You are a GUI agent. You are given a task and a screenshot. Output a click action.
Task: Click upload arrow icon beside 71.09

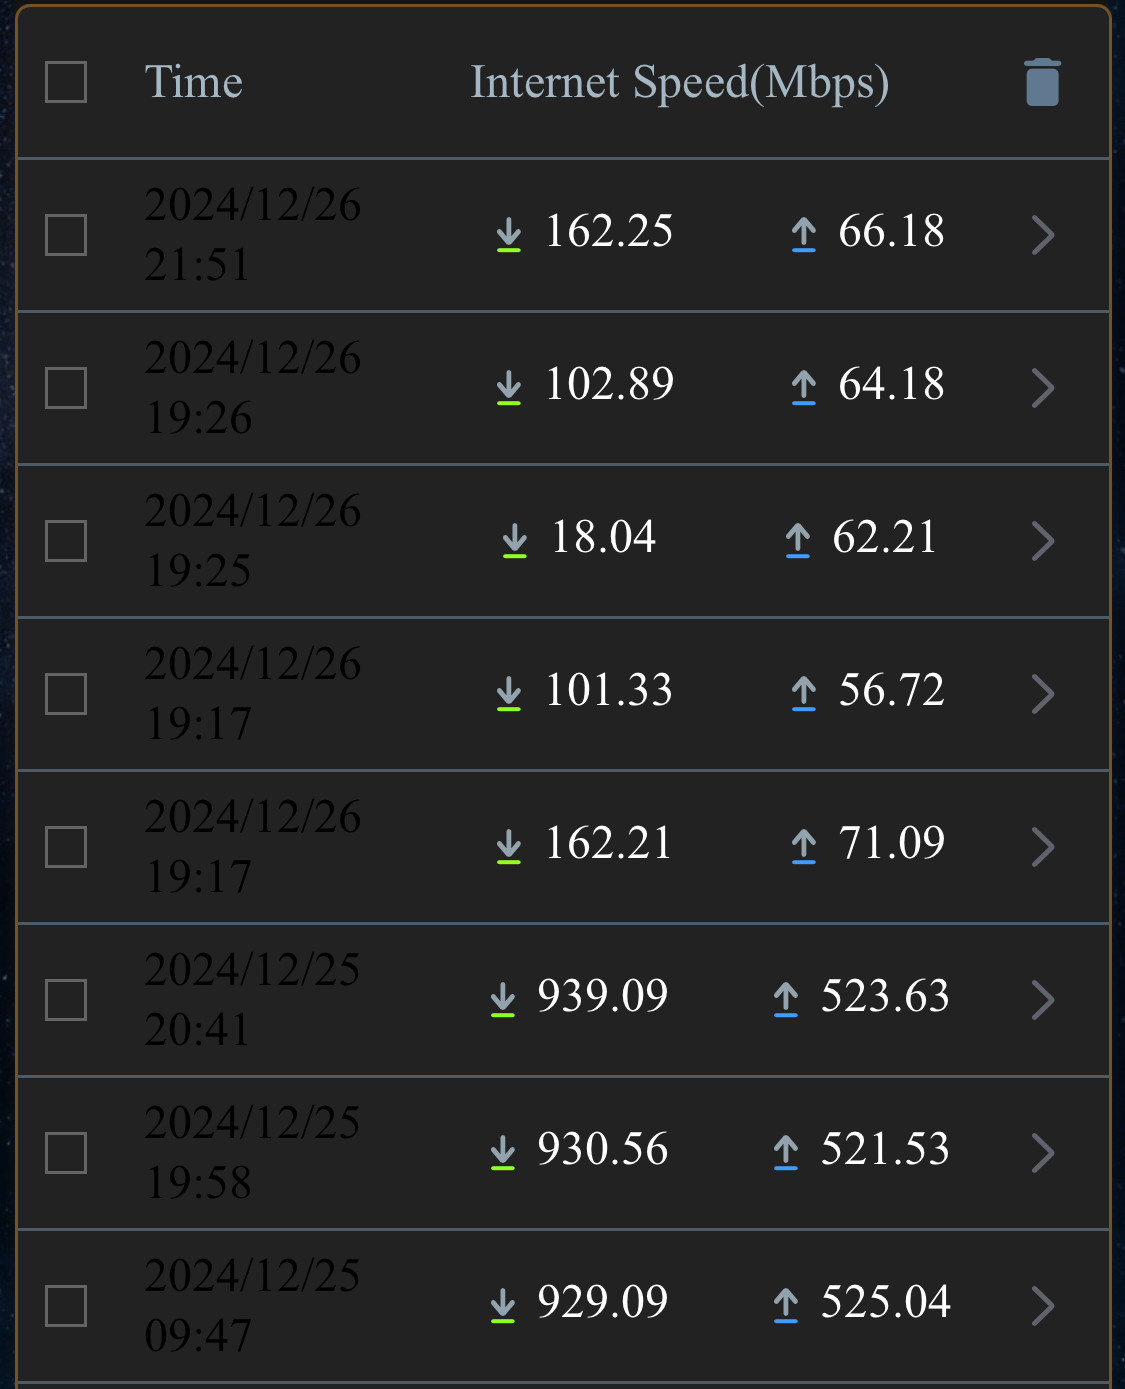tap(804, 847)
